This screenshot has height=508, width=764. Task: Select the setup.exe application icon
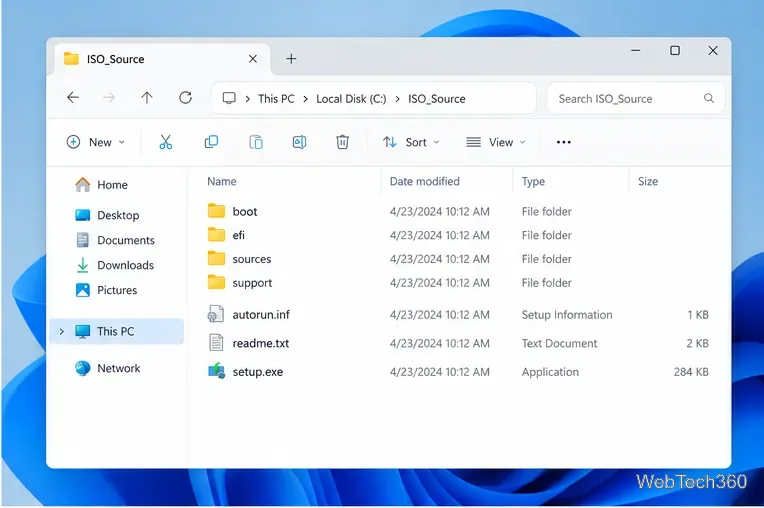tap(216, 372)
